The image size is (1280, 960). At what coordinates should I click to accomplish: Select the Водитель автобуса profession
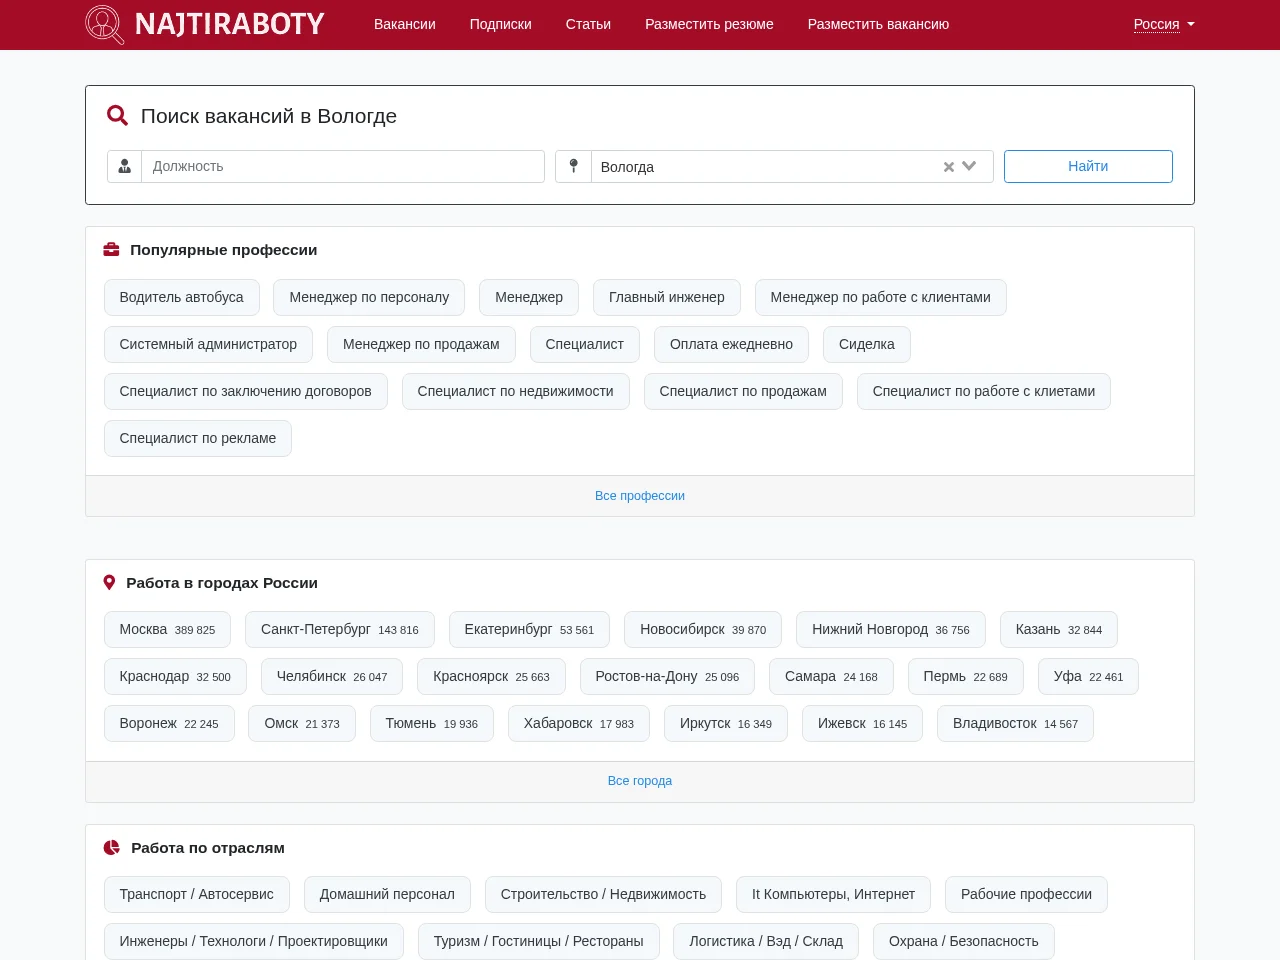pos(181,297)
